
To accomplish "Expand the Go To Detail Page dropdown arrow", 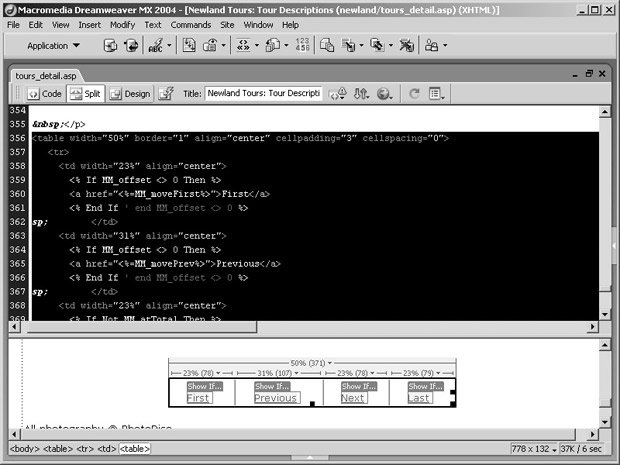I will click(x=286, y=45).
